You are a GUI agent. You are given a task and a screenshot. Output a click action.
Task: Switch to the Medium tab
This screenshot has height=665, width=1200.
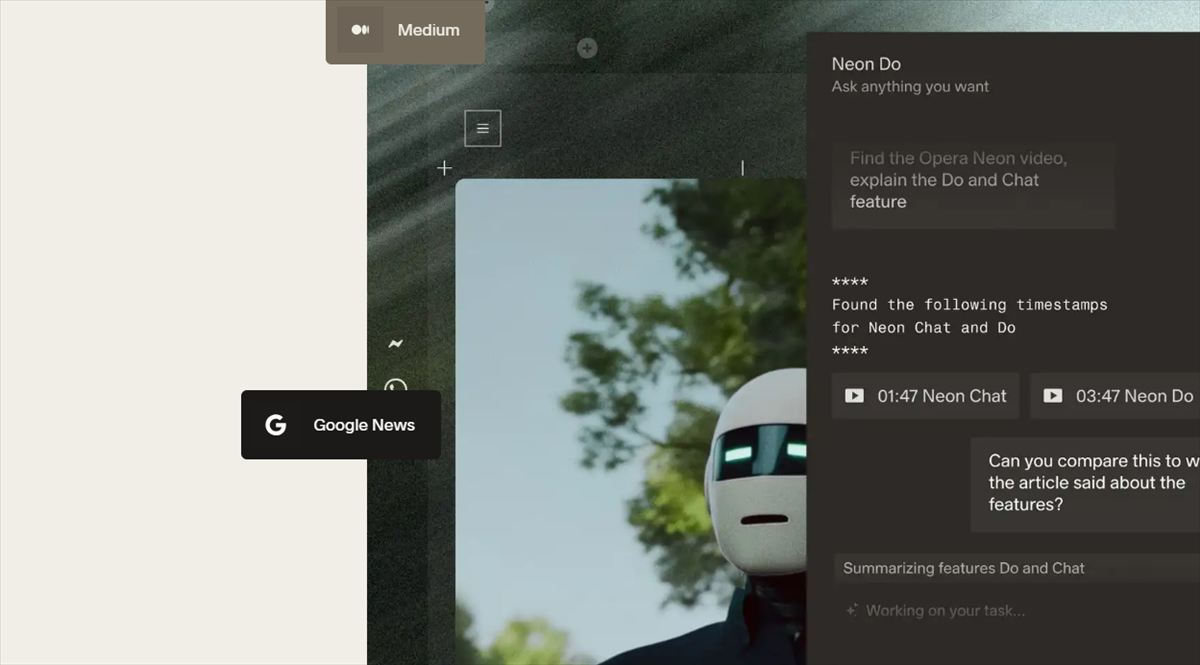tap(428, 30)
